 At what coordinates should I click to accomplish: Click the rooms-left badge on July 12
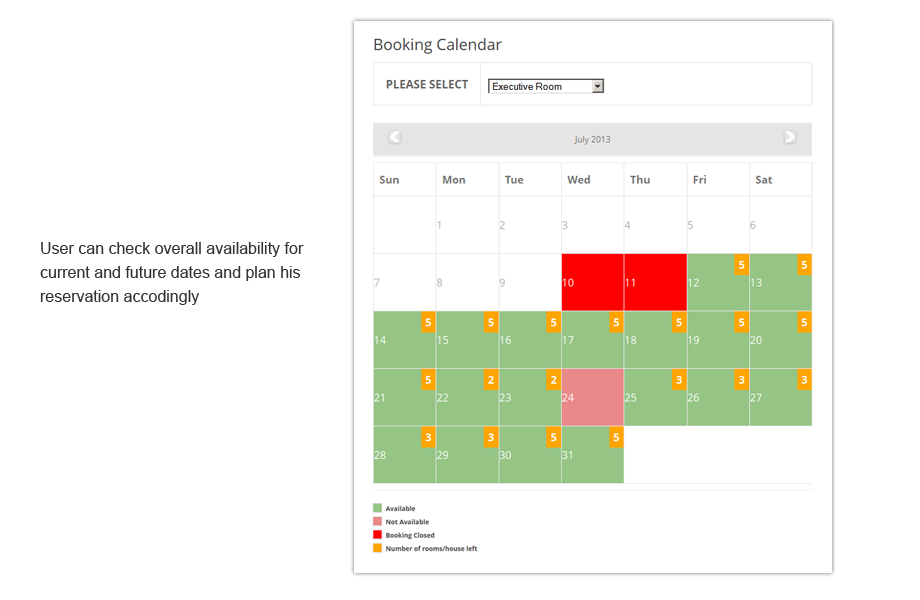pyautogui.click(x=741, y=265)
